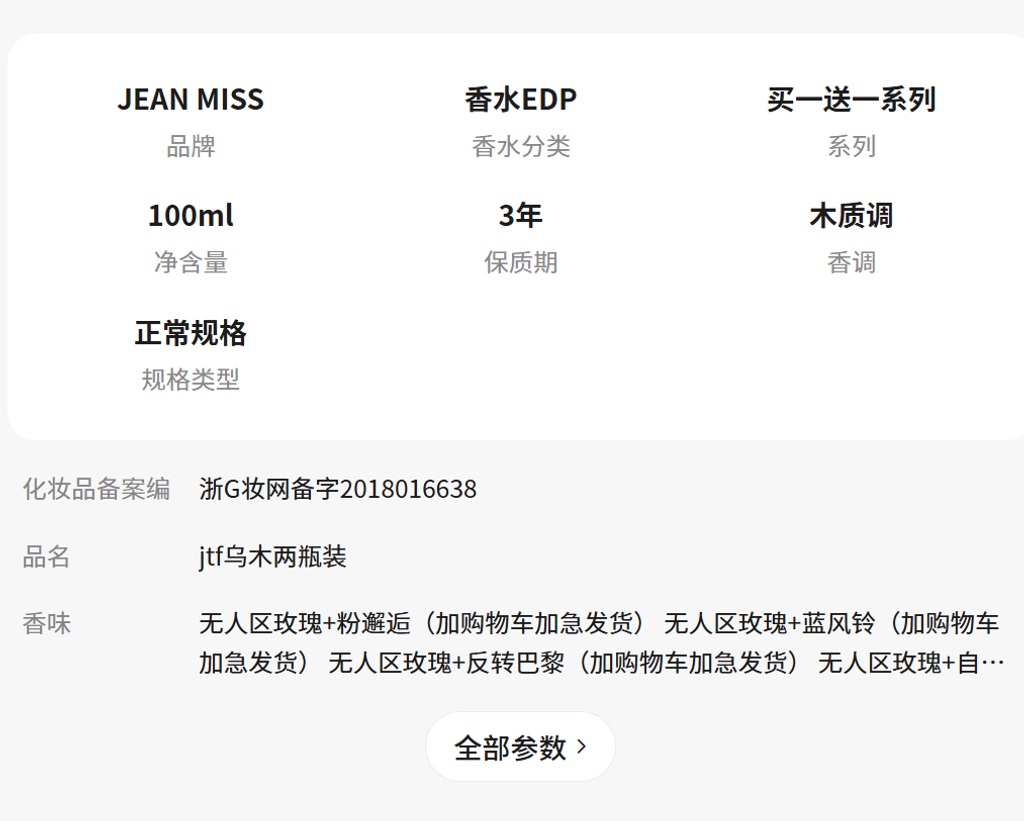This screenshot has height=821, width=1024.
Task: Click the 保质期 label text
Action: [520, 263]
